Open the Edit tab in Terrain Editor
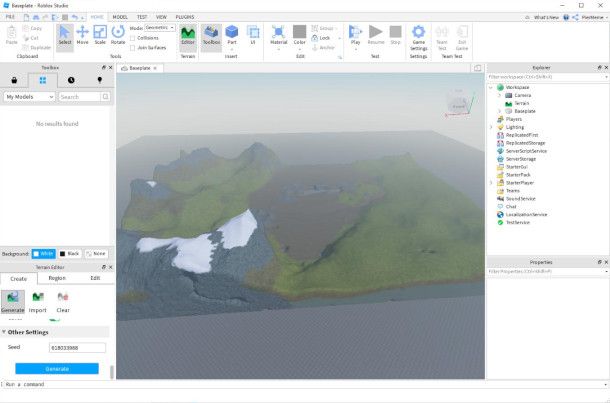The width and height of the screenshot is (610, 403). 95,278
